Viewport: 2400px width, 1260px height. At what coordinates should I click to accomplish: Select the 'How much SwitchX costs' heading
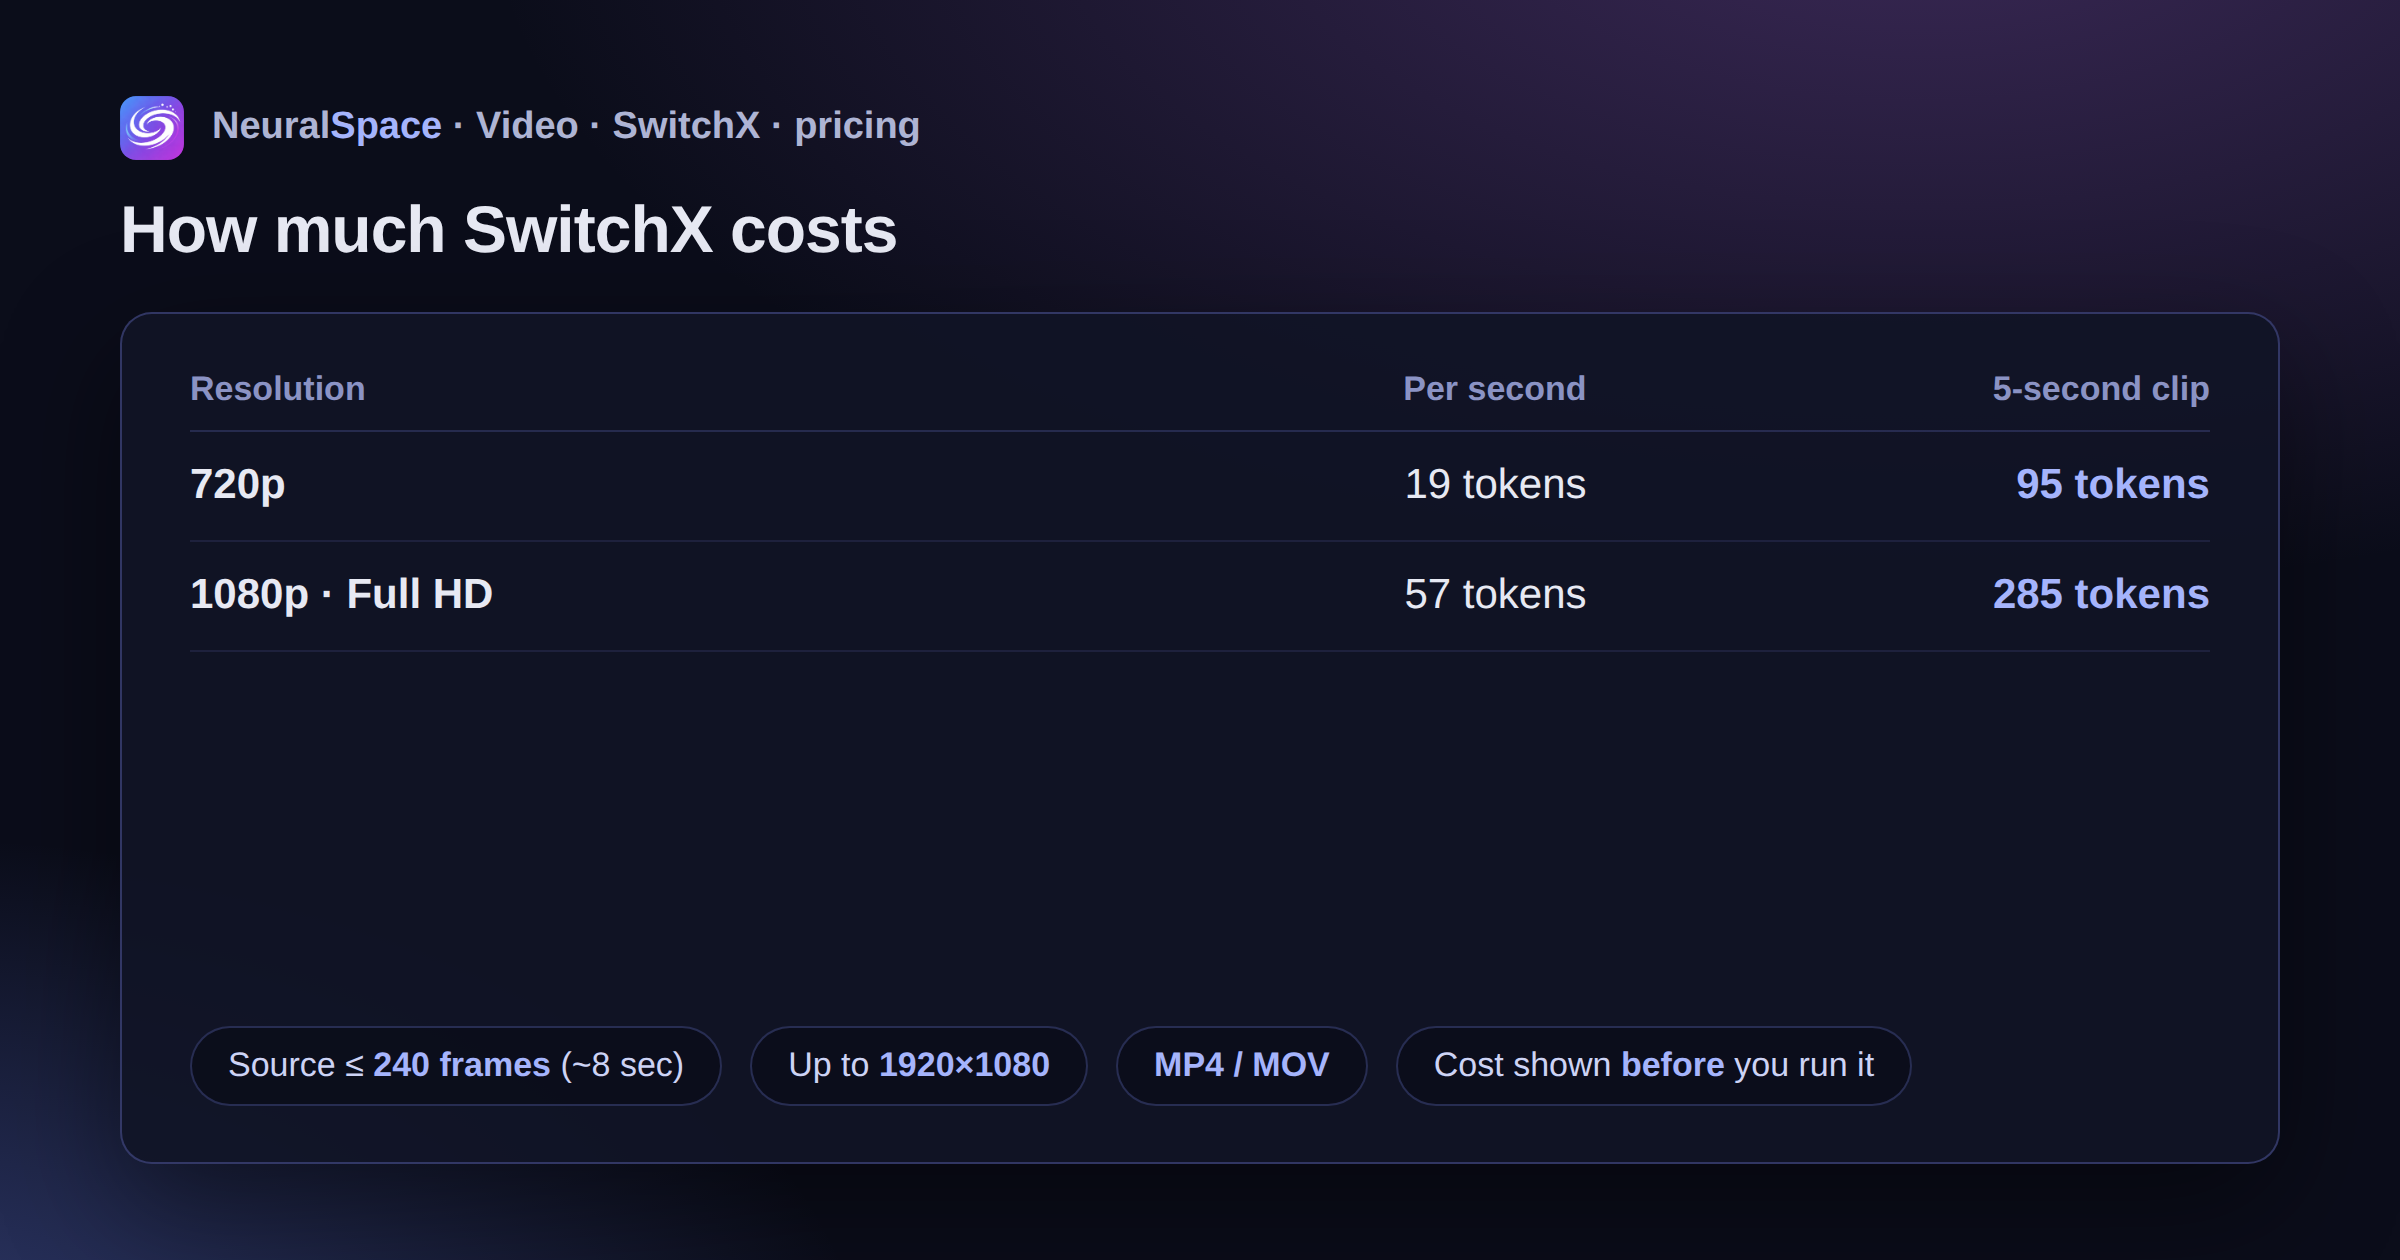[508, 230]
